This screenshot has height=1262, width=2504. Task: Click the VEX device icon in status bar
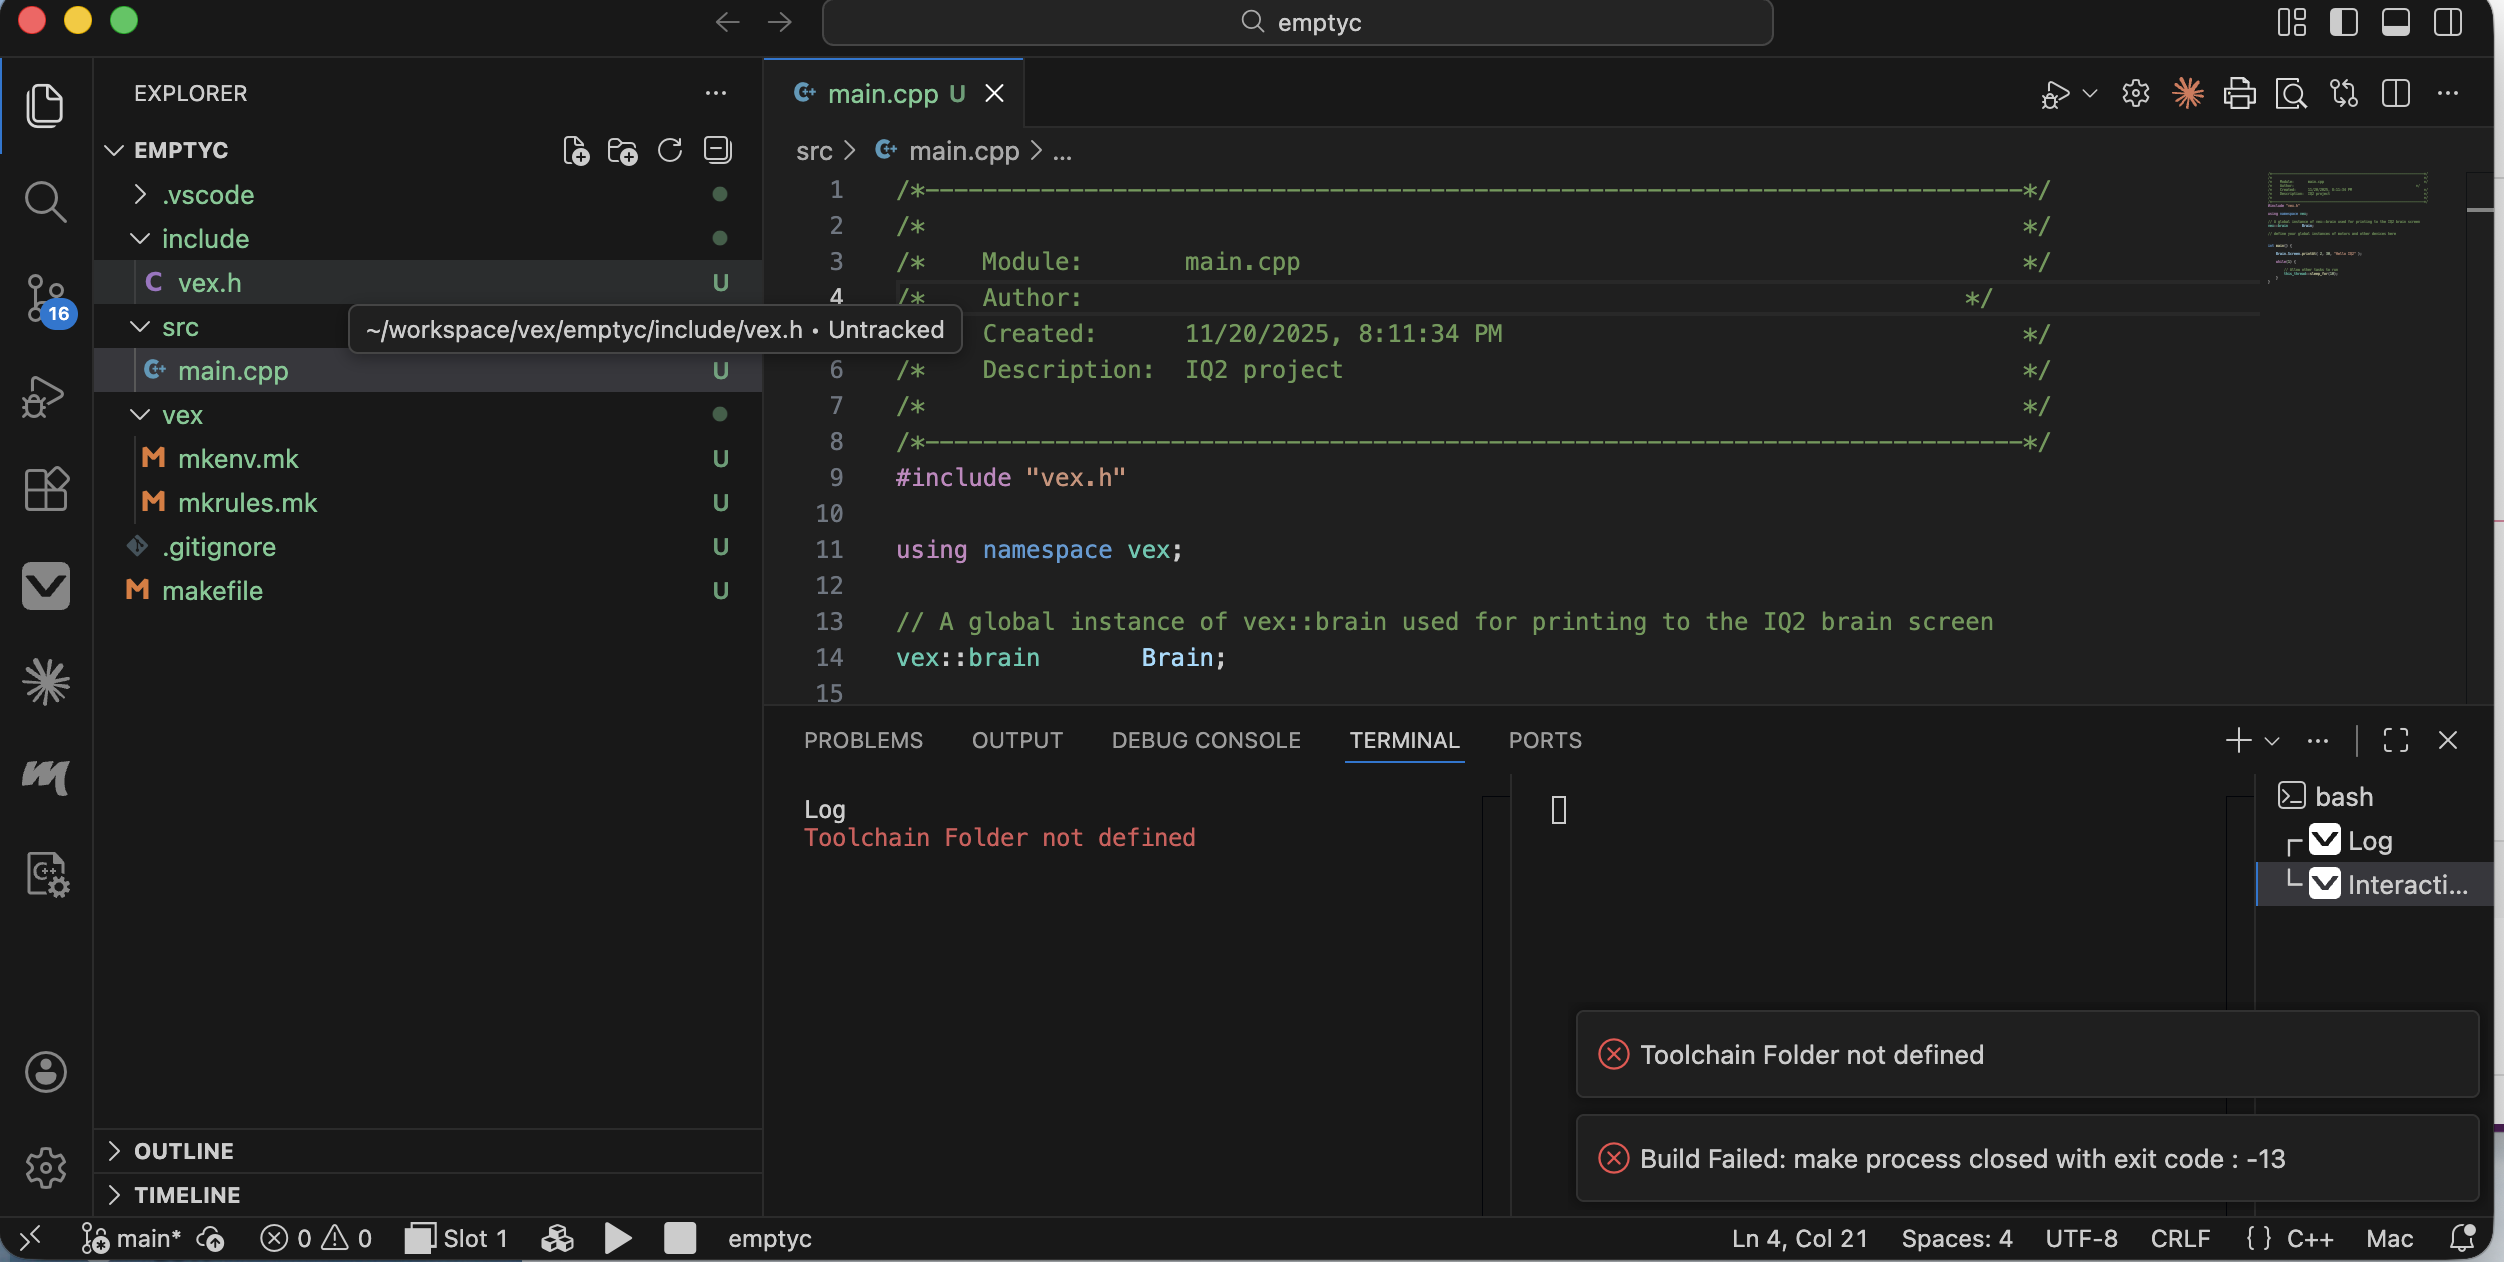point(557,1239)
